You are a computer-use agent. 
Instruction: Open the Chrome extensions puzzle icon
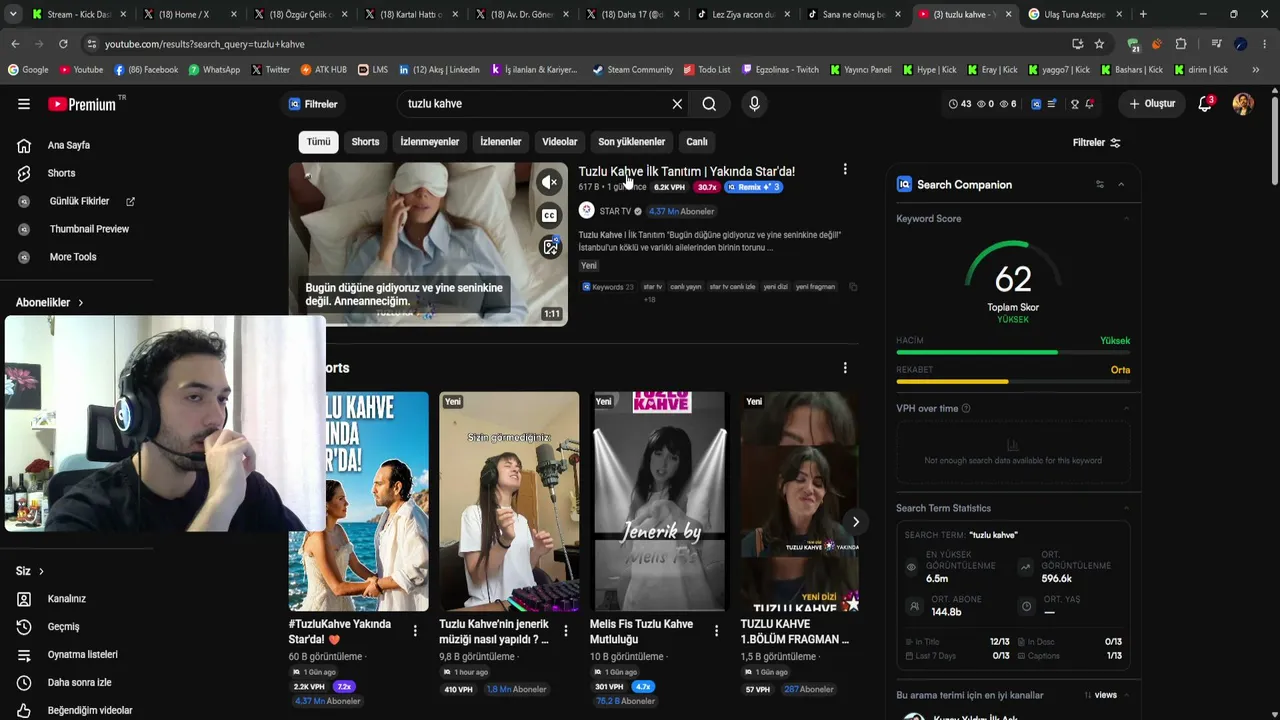coord(1181,44)
